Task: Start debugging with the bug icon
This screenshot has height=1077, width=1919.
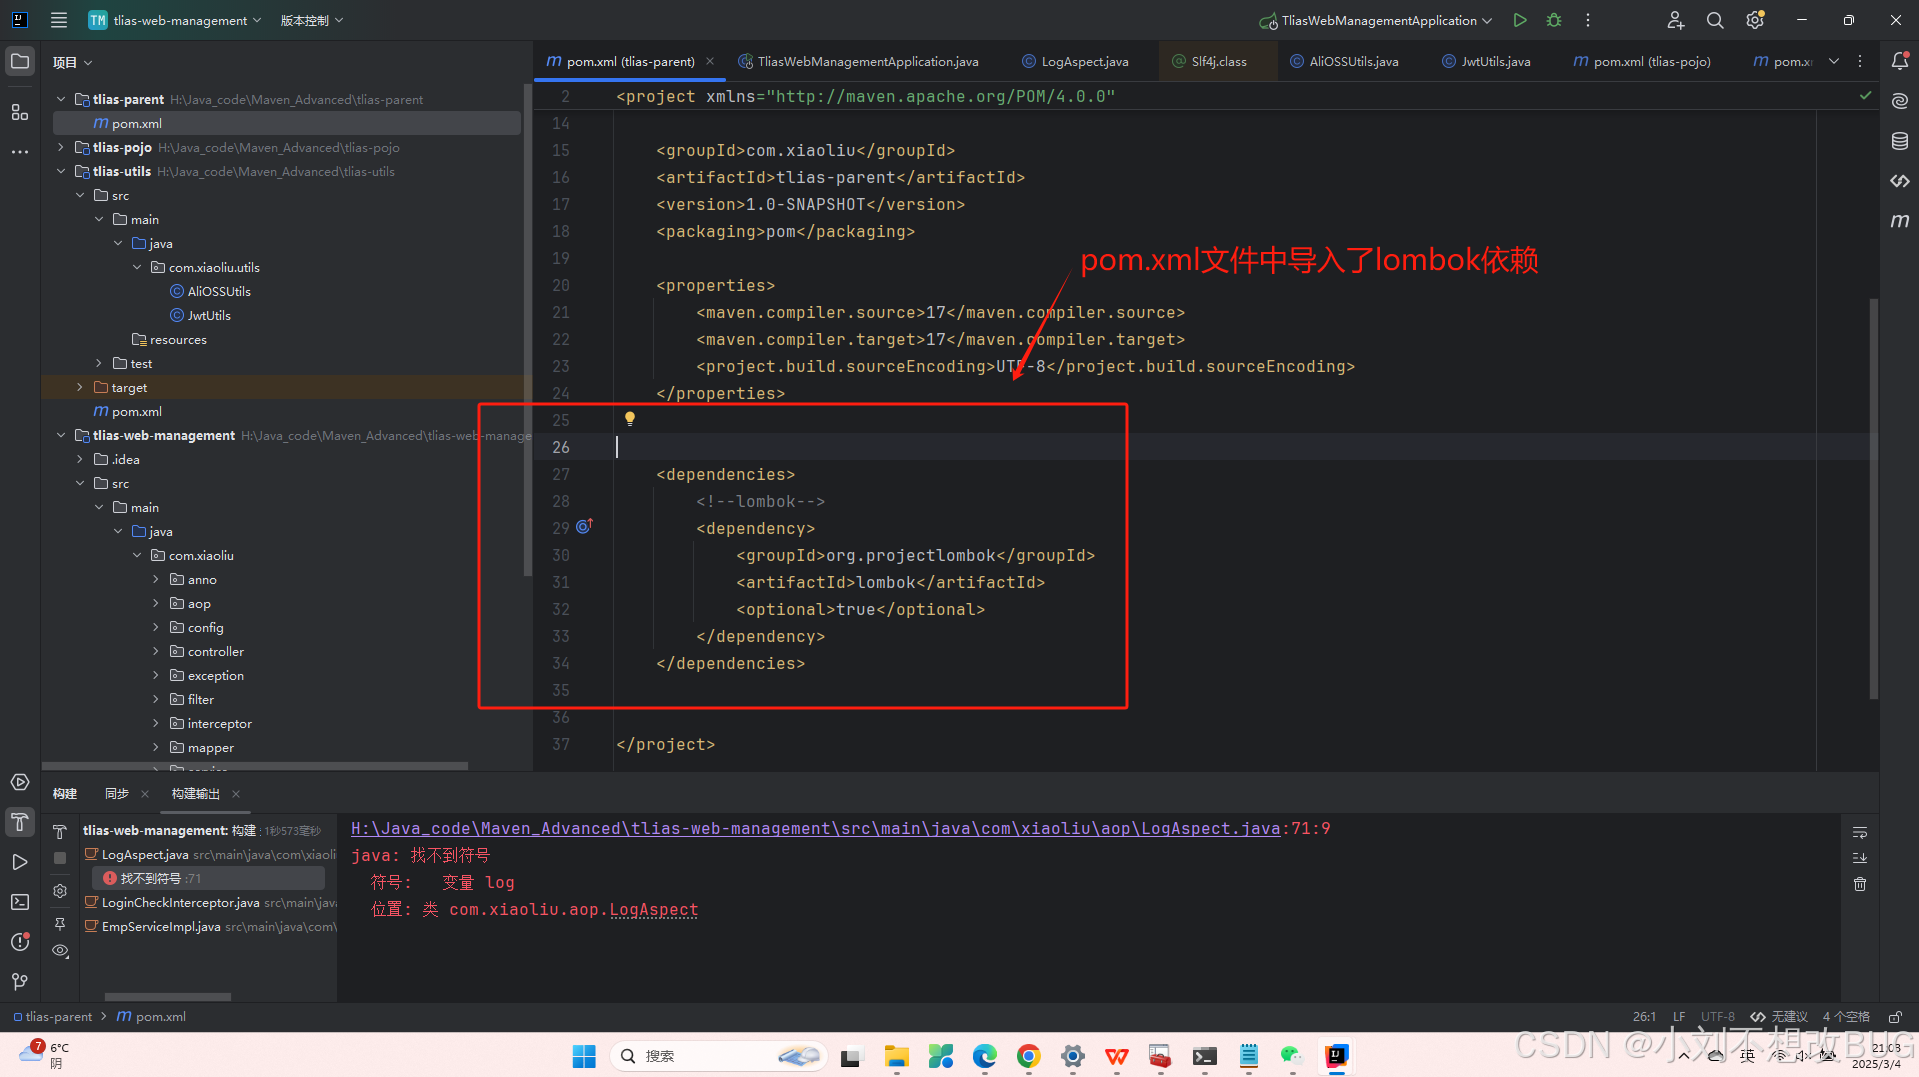Action: pos(1553,20)
